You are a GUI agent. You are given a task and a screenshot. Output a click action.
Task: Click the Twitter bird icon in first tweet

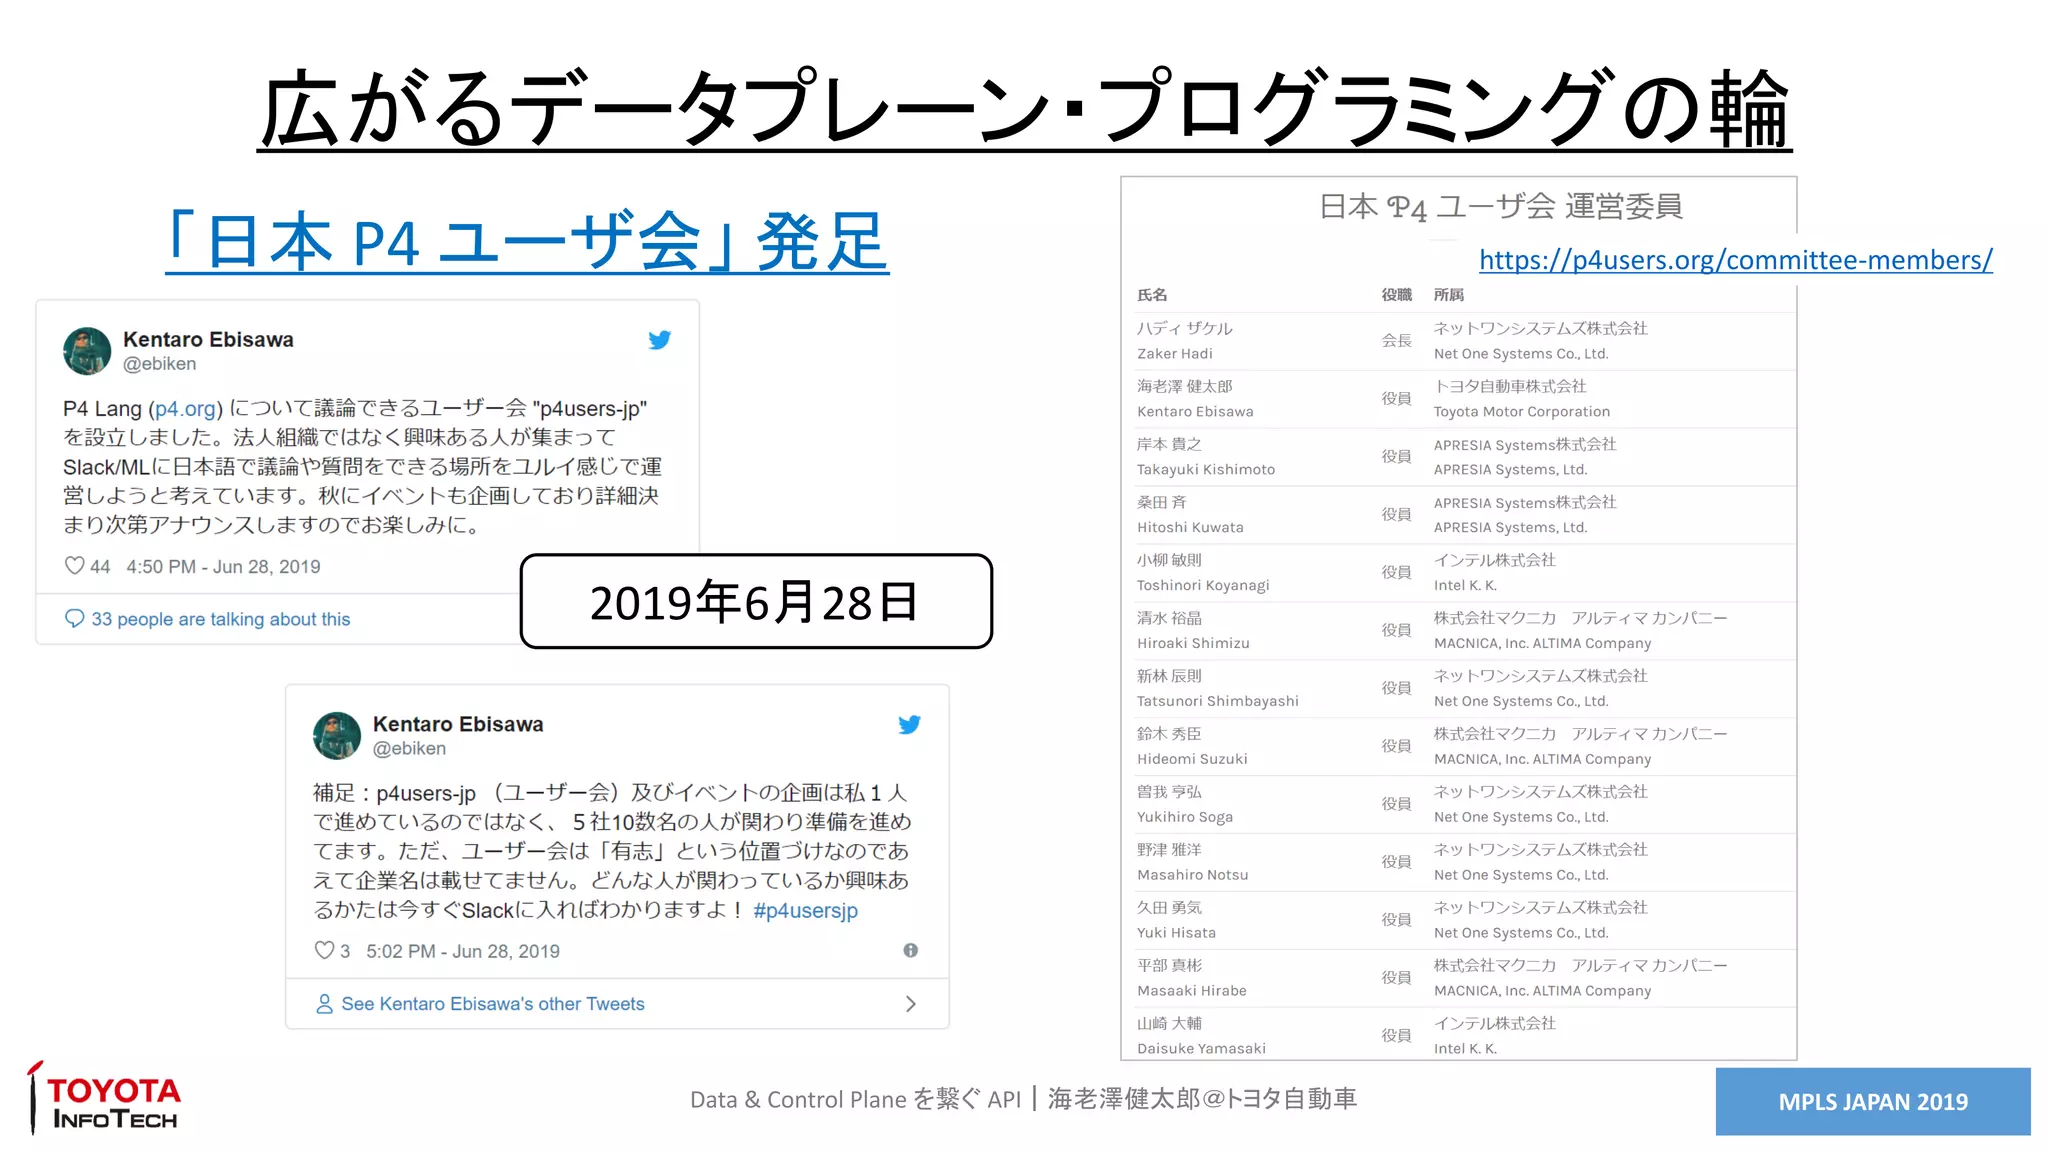pos(659,340)
